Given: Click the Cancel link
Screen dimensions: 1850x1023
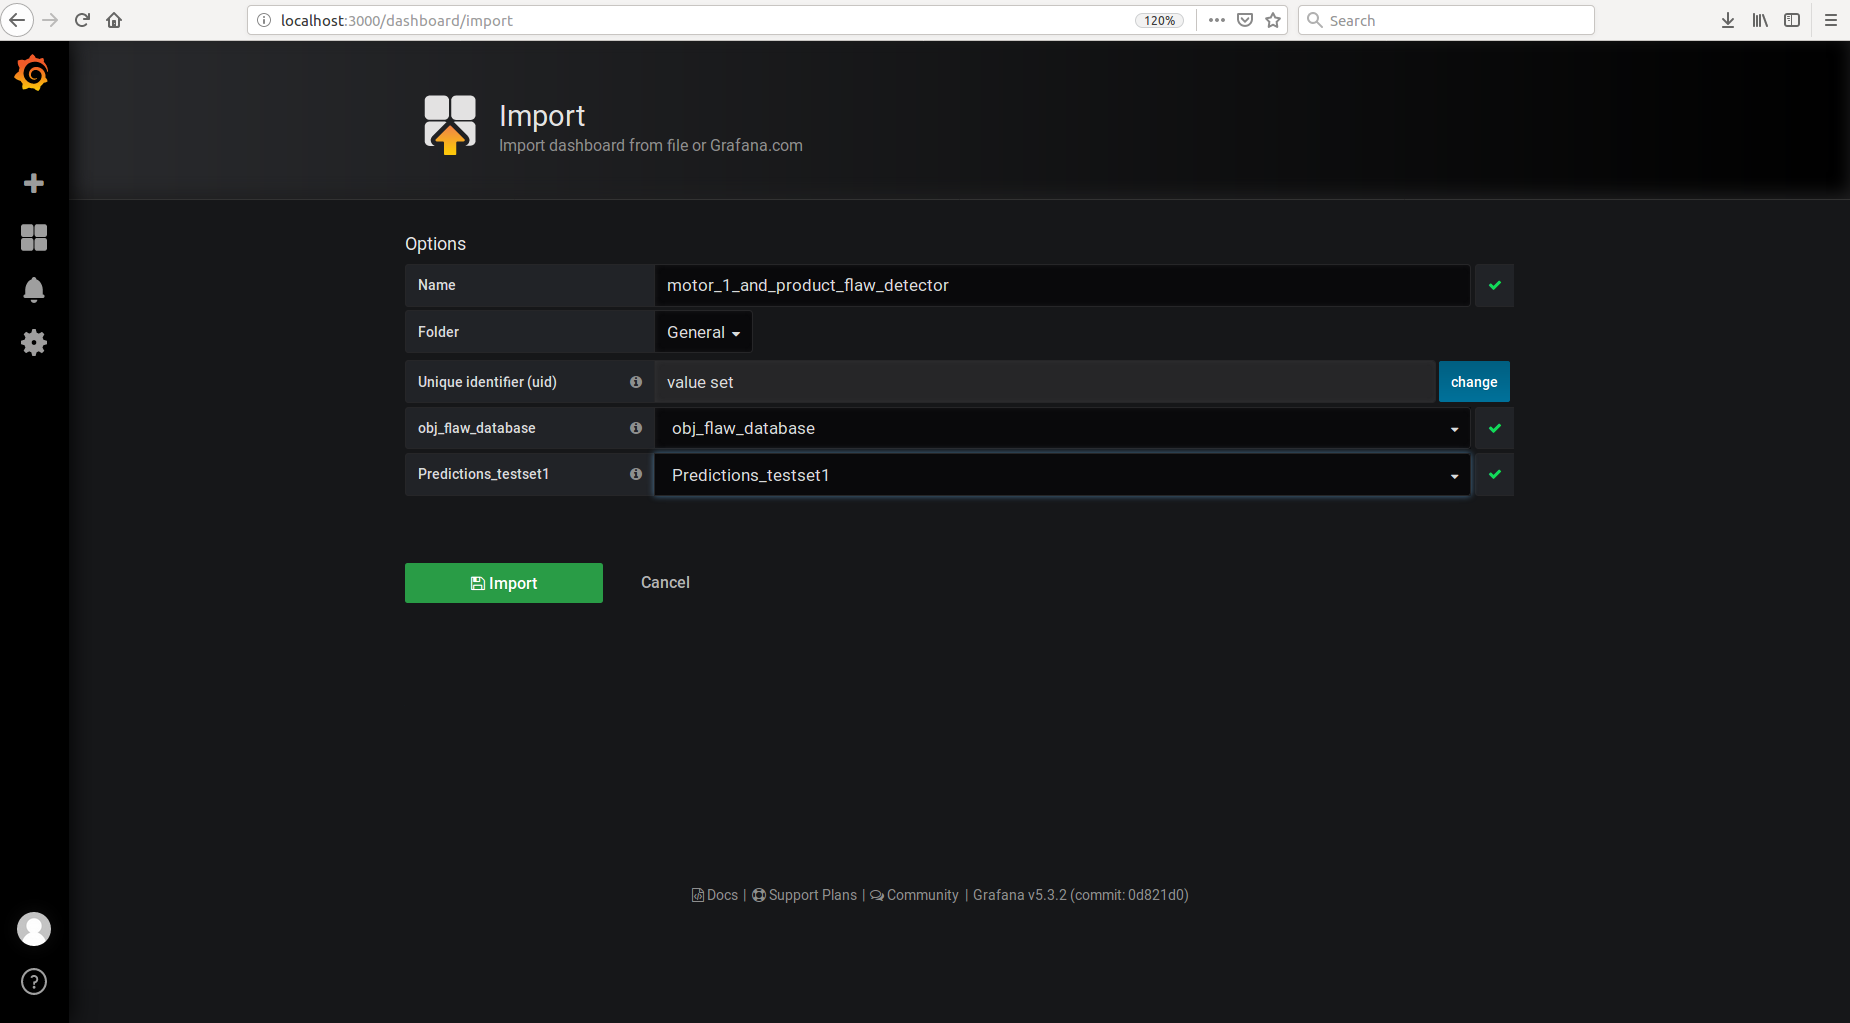Looking at the screenshot, I should point(665,582).
